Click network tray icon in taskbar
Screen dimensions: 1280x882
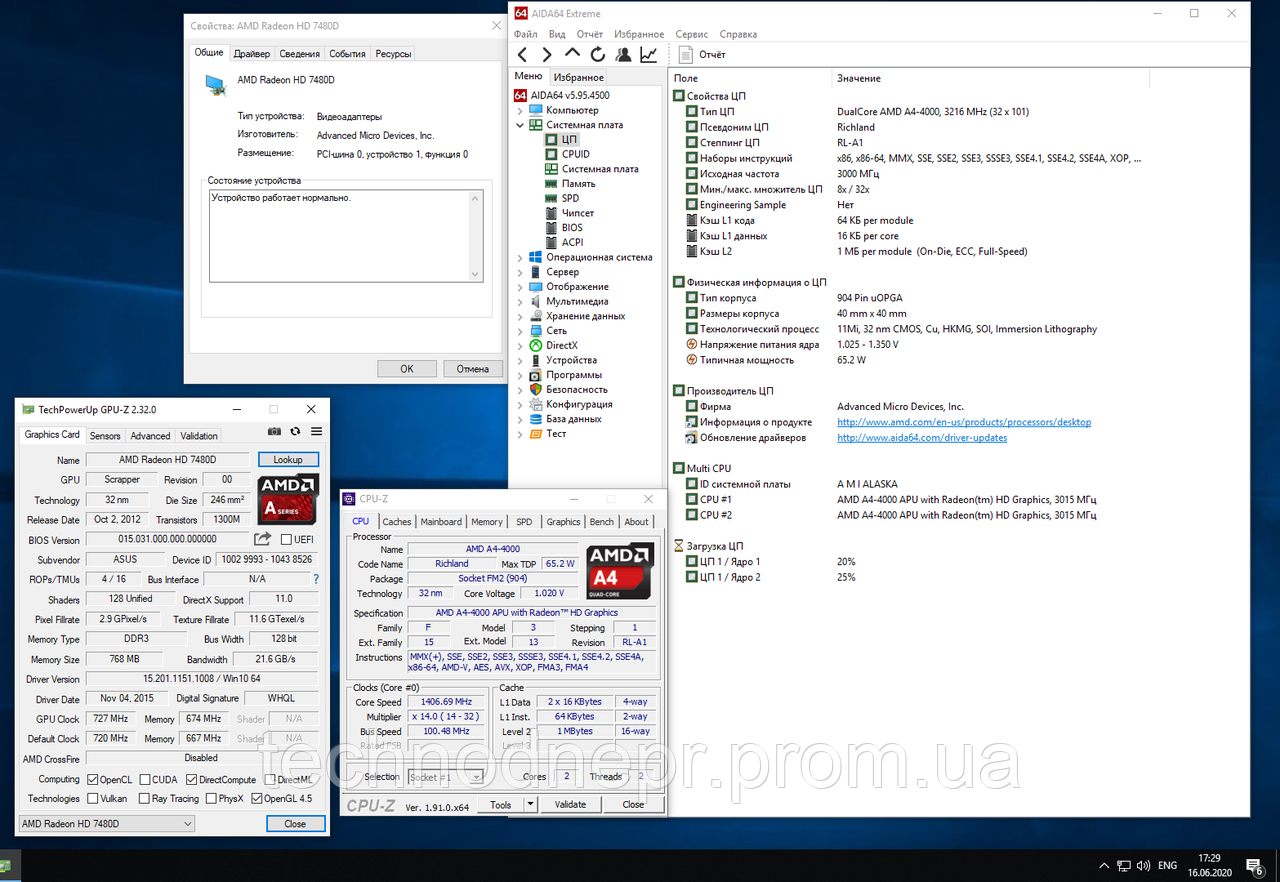click(1124, 865)
